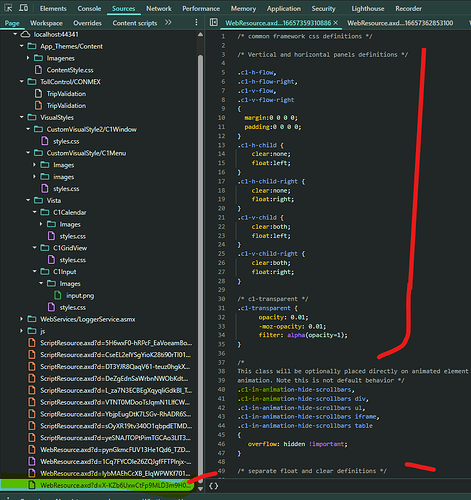Viewport: 471px width, 500px height.
Task: Open the Elements panel tab
Action: tap(53, 9)
